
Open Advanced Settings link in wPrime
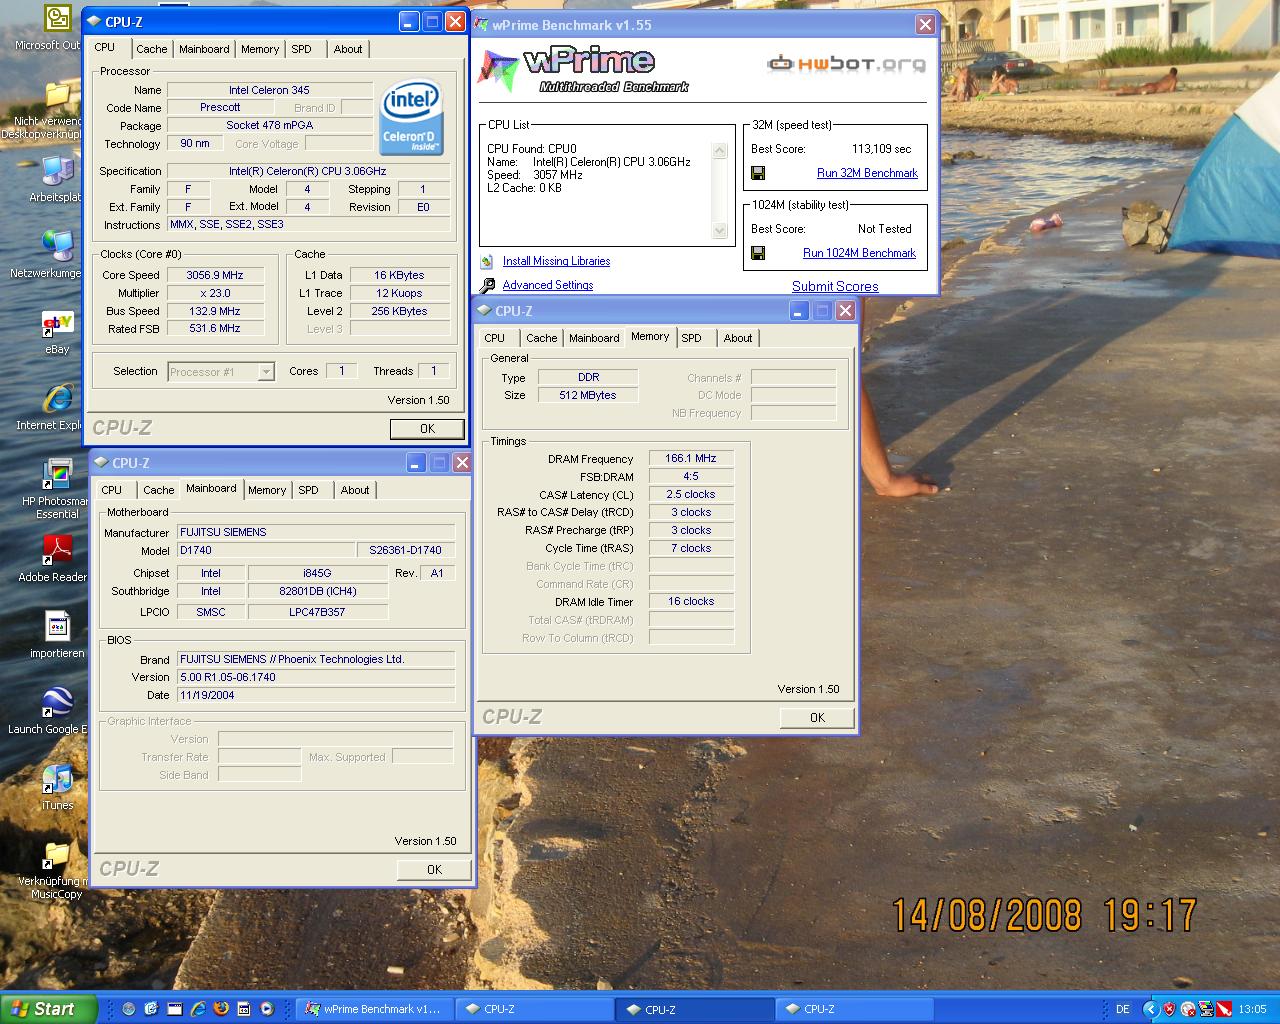(548, 285)
